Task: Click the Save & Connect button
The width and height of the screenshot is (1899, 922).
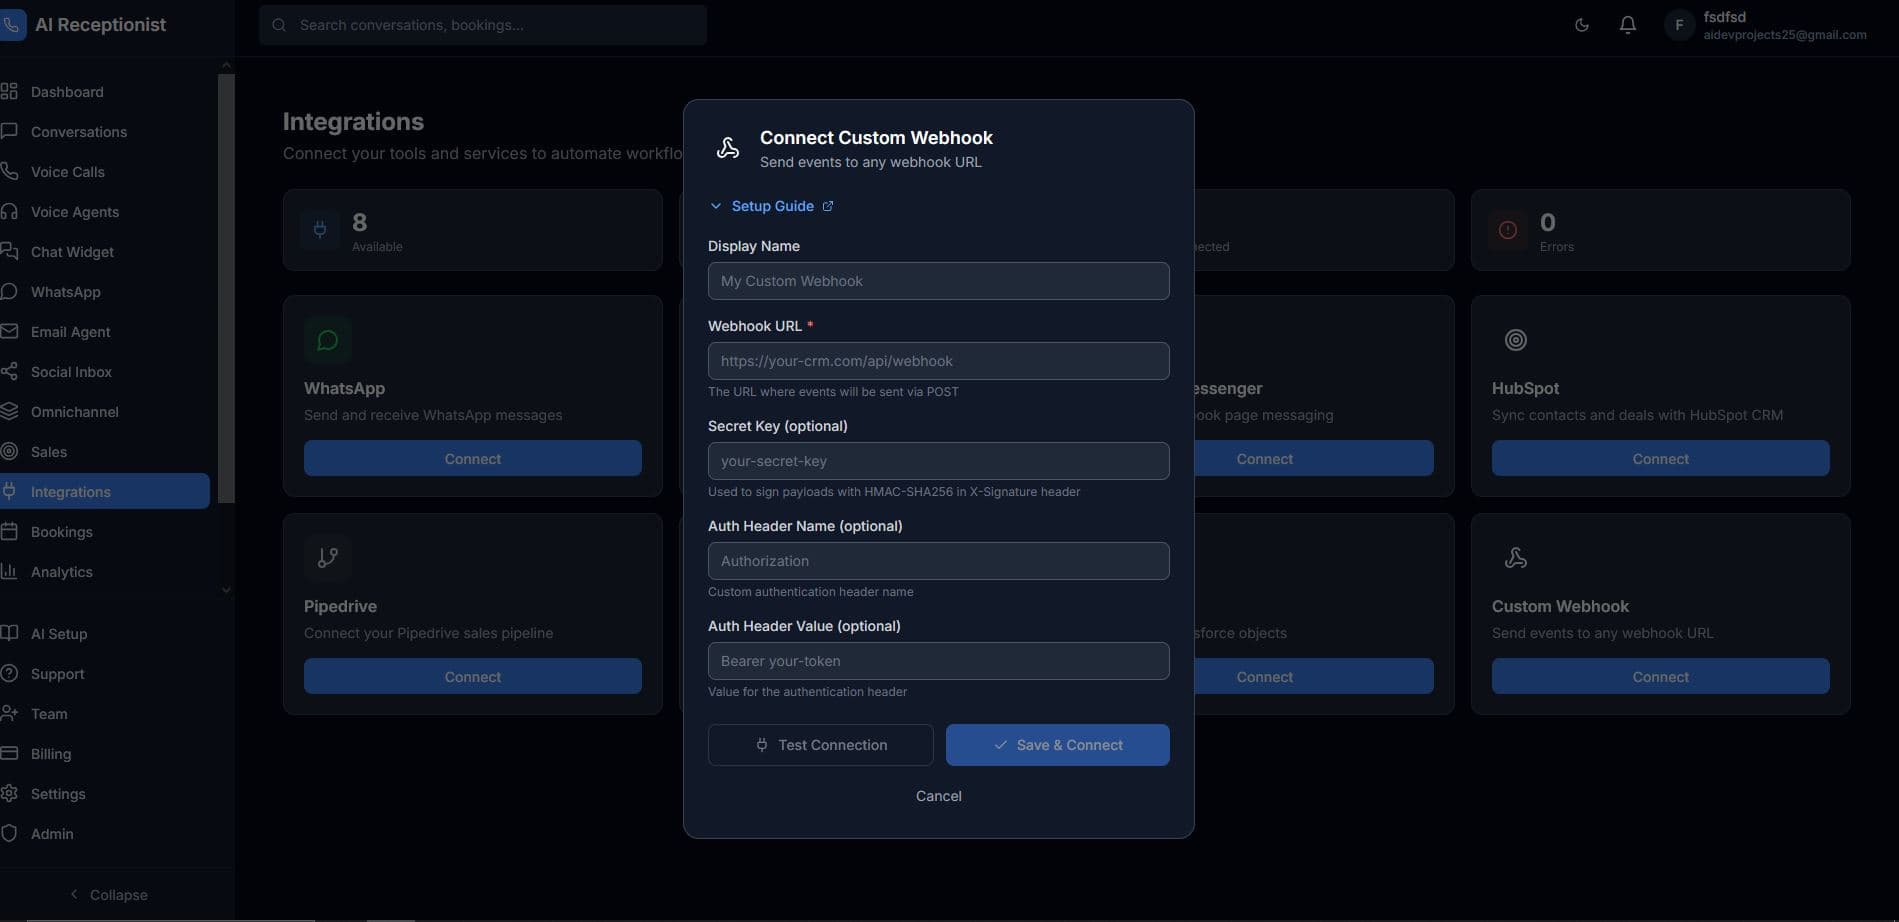Action: (1057, 744)
